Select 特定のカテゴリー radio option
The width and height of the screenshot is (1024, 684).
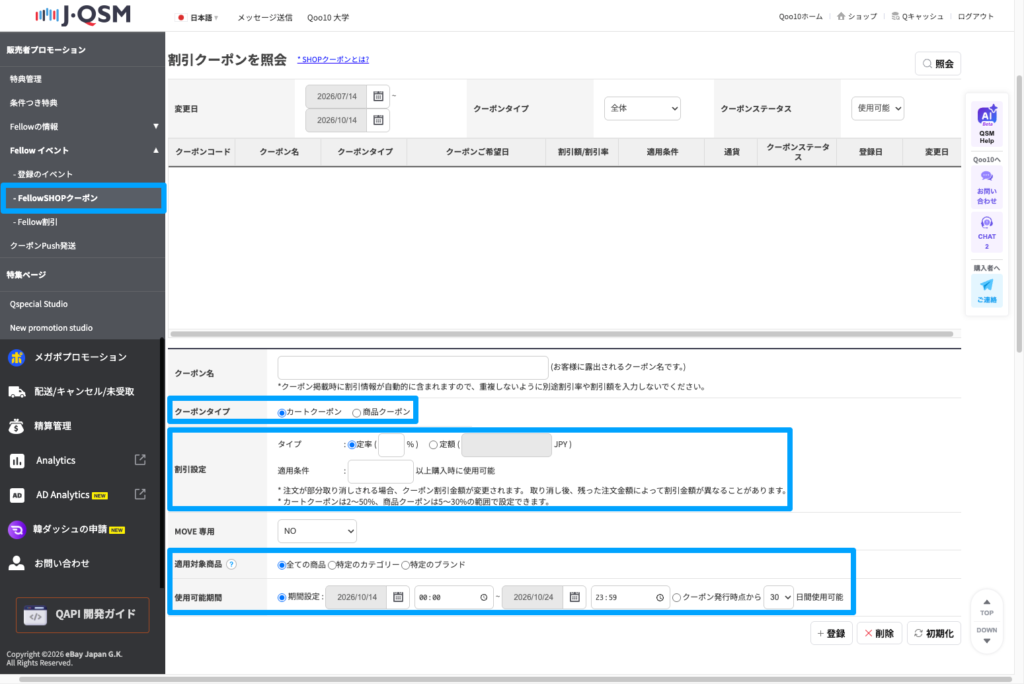[332, 565]
